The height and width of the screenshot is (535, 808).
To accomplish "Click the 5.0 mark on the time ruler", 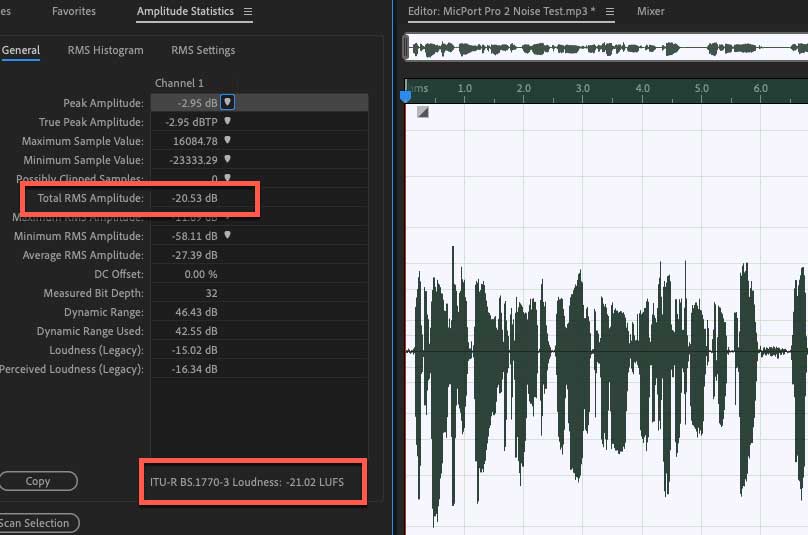I will point(701,88).
